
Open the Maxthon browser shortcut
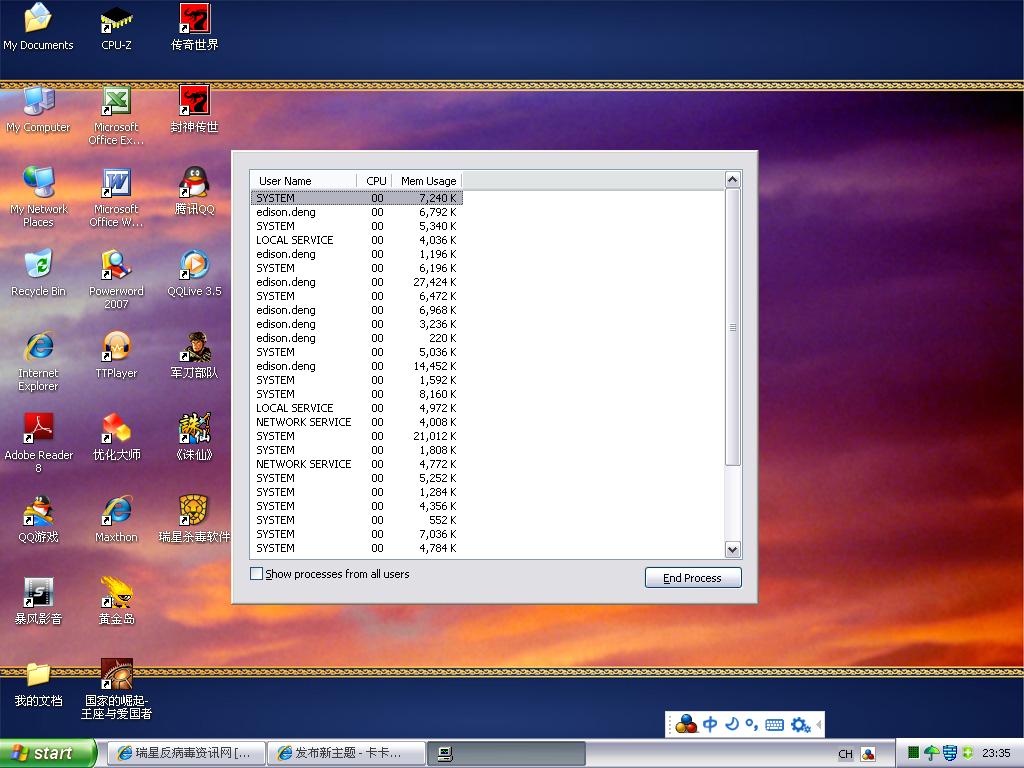[x=116, y=512]
